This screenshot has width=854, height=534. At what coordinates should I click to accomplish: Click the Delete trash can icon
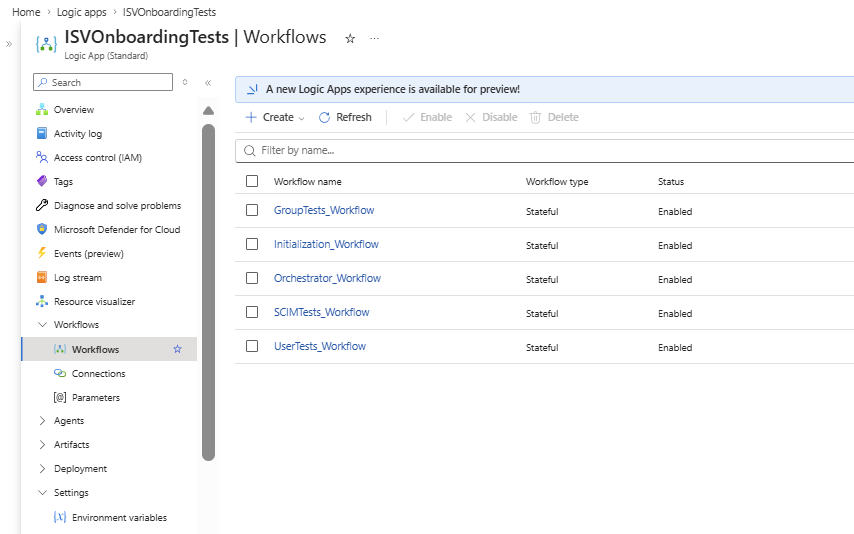tap(535, 117)
